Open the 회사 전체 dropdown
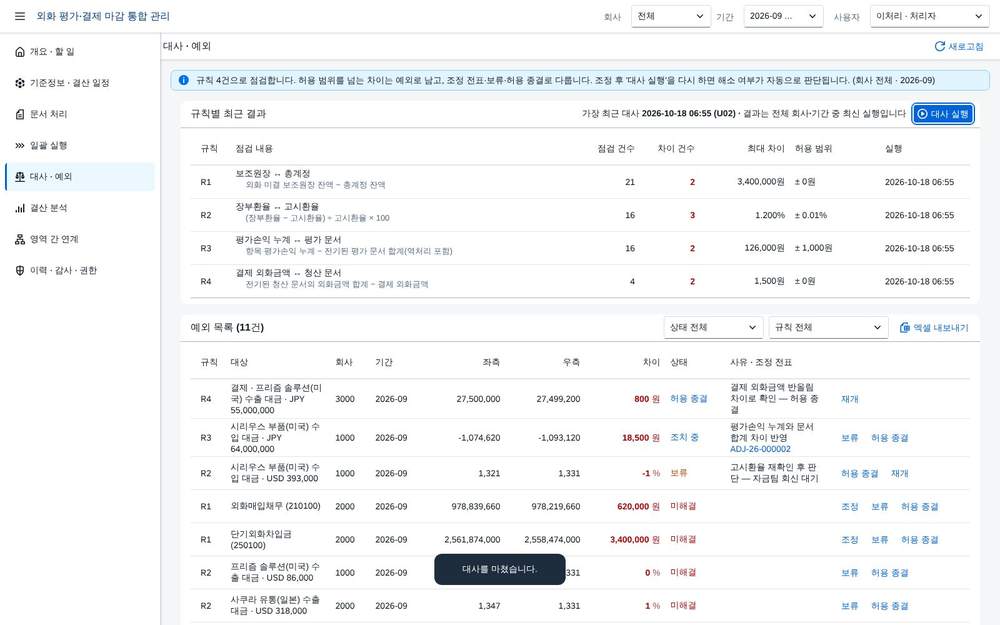Viewport: 1000px width, 625px height. click(x=671, y=16)
